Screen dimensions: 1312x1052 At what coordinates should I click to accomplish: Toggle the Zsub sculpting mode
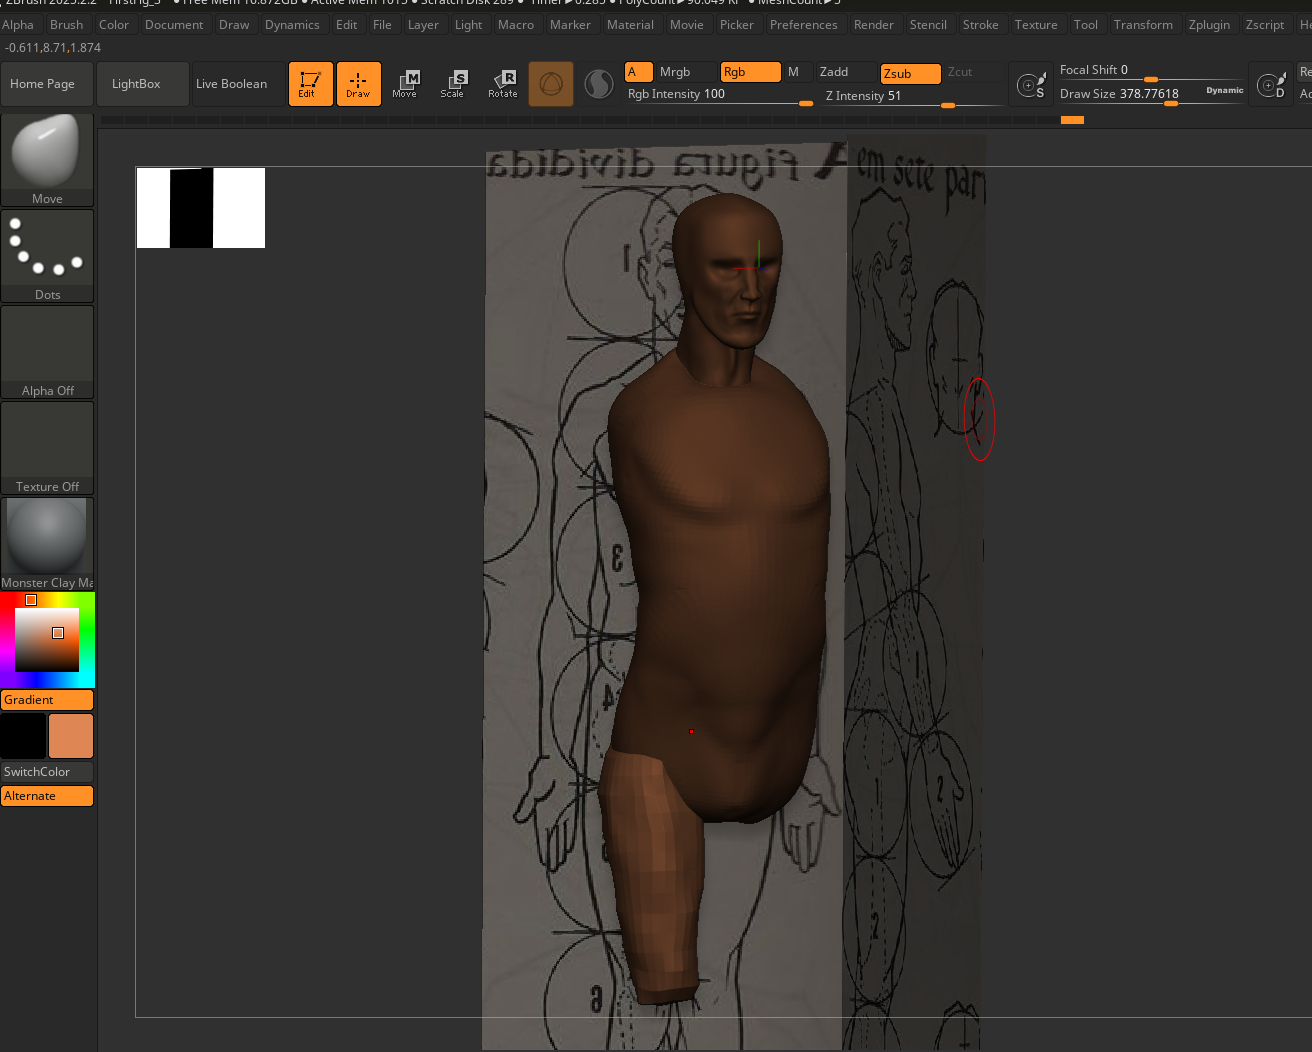tap(910, 74)
